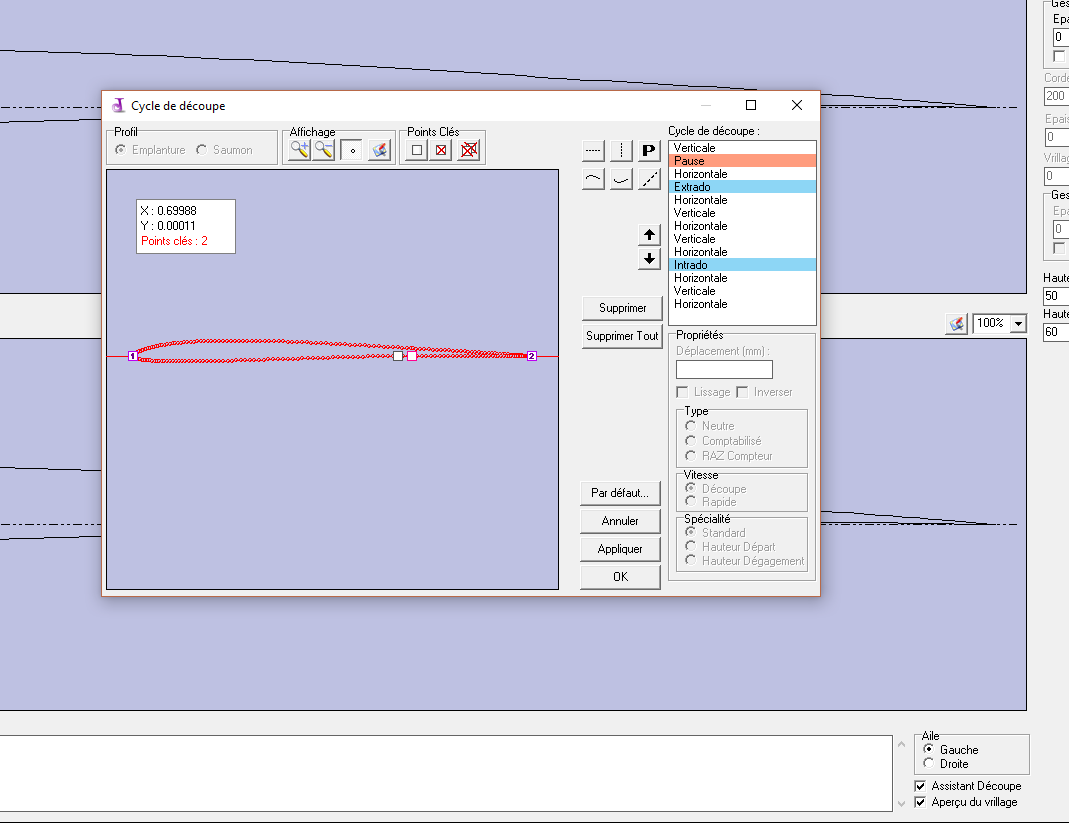Toggle the point display button in Affichage
This screenshot has width=1069, height=838.
pyautogui.click(x=351, y=150)
